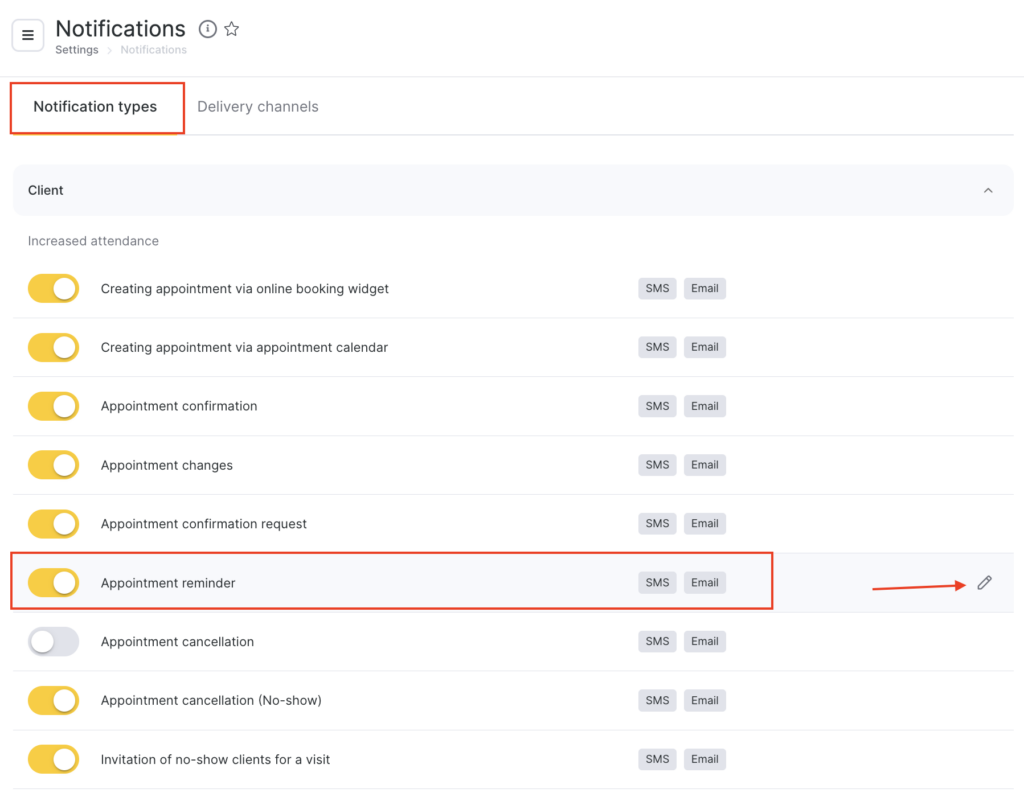1024x797 pixels.
Task: Click Email tag for Appointment cancellation (No-show)
Action: click(x=705, y=700)
